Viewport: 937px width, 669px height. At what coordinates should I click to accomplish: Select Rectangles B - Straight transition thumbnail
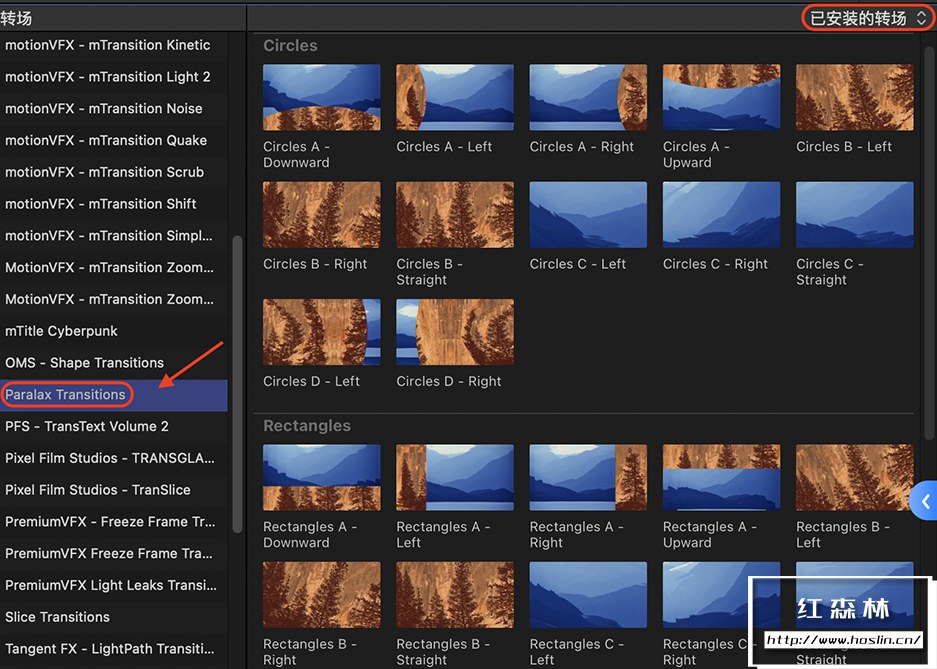click(x=455, y=594)
